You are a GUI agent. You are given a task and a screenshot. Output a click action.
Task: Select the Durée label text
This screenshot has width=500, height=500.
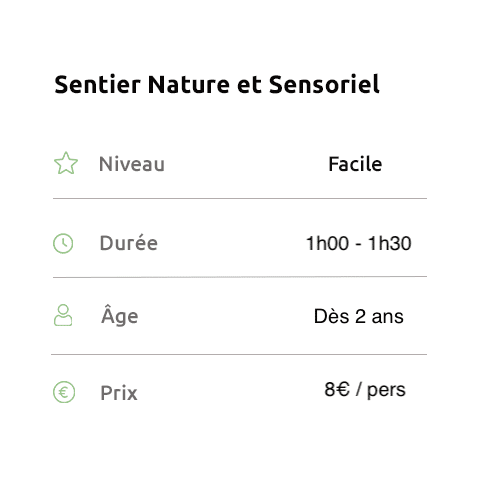(129, 243)
